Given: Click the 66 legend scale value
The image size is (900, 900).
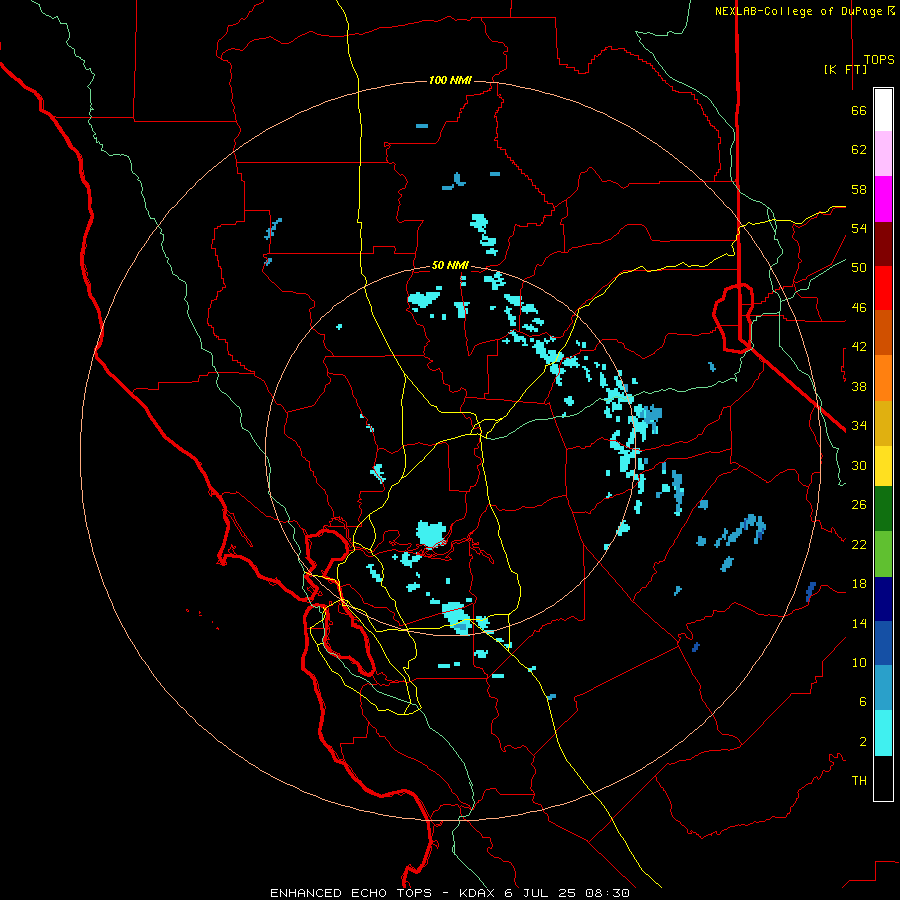Looking at the screenshot, I should 859,110.
